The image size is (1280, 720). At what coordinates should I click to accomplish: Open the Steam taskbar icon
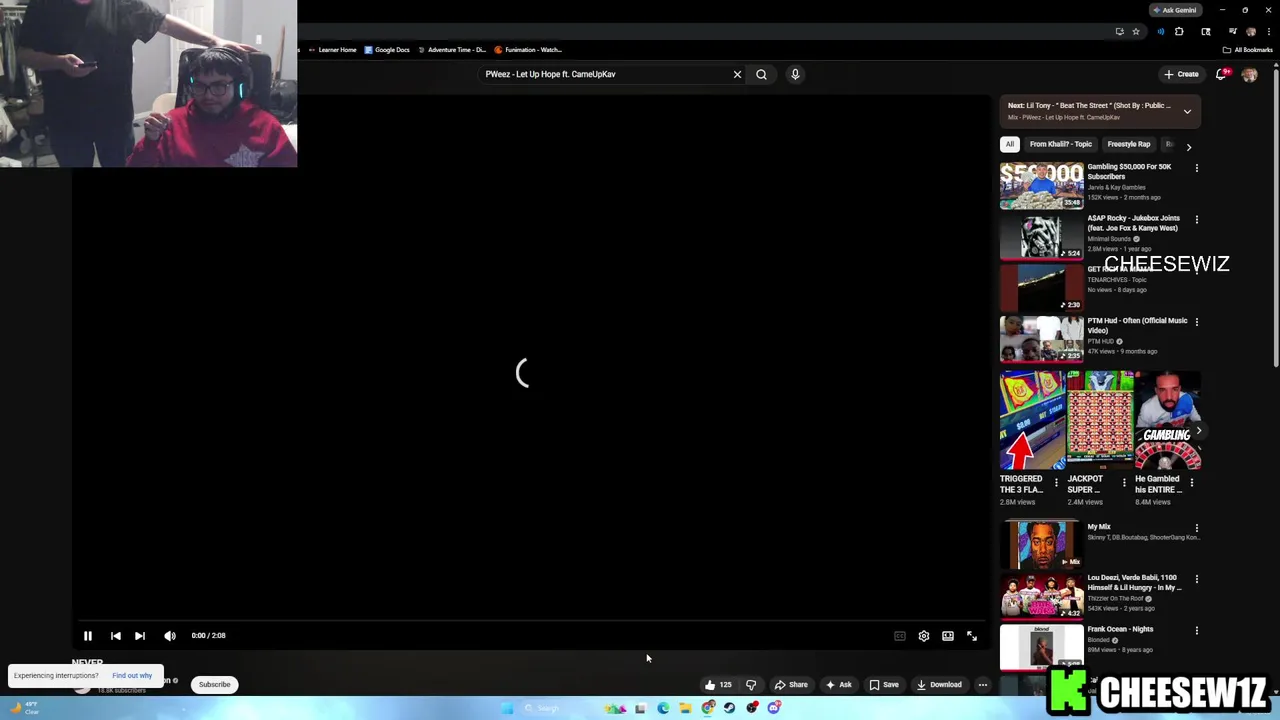729,708
